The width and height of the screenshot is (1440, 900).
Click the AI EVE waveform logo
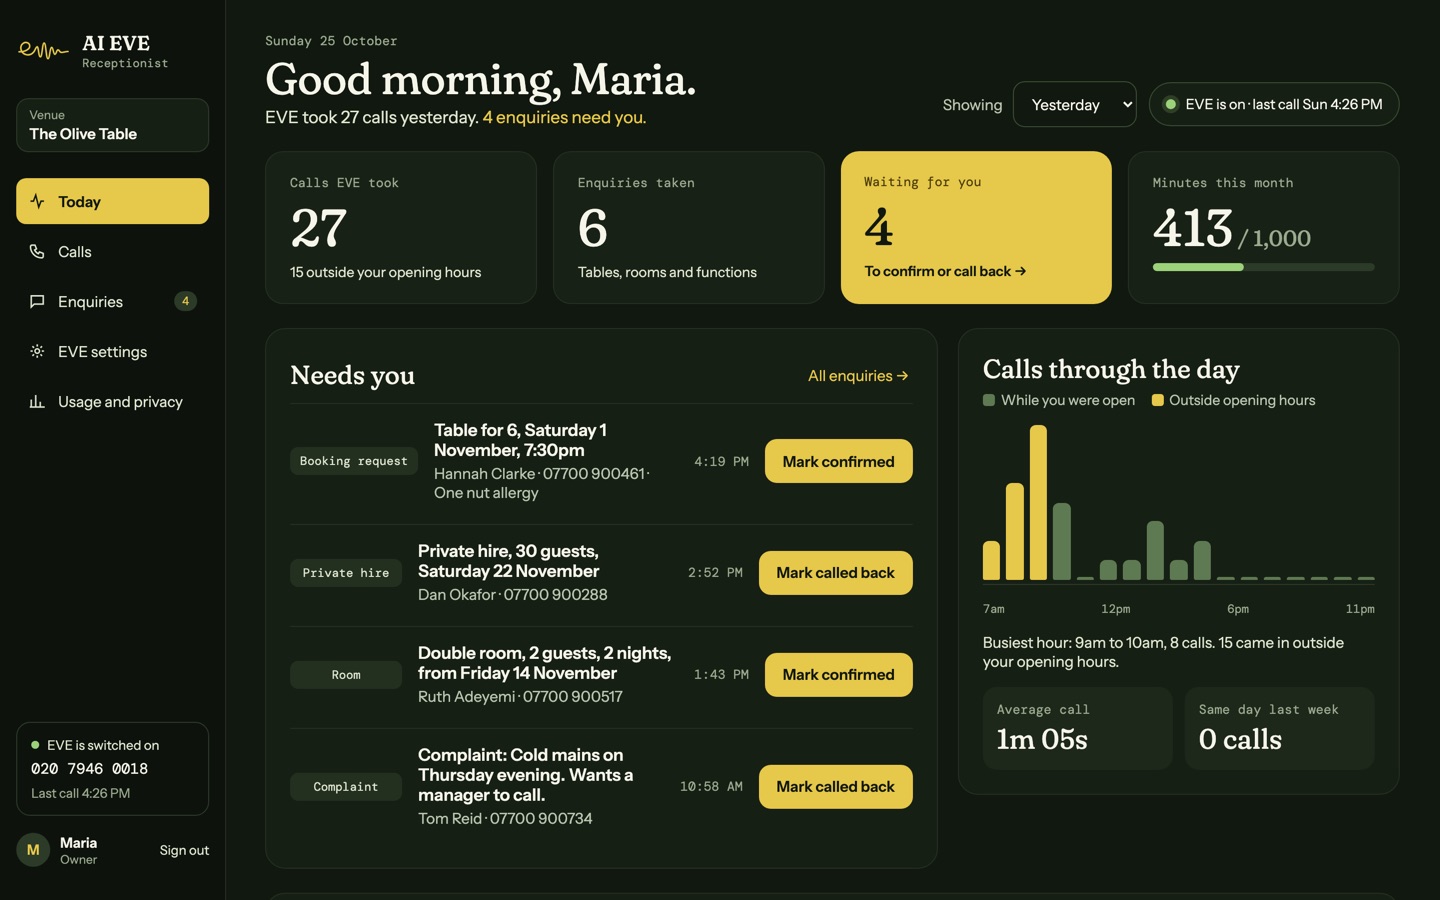point(44,51)
